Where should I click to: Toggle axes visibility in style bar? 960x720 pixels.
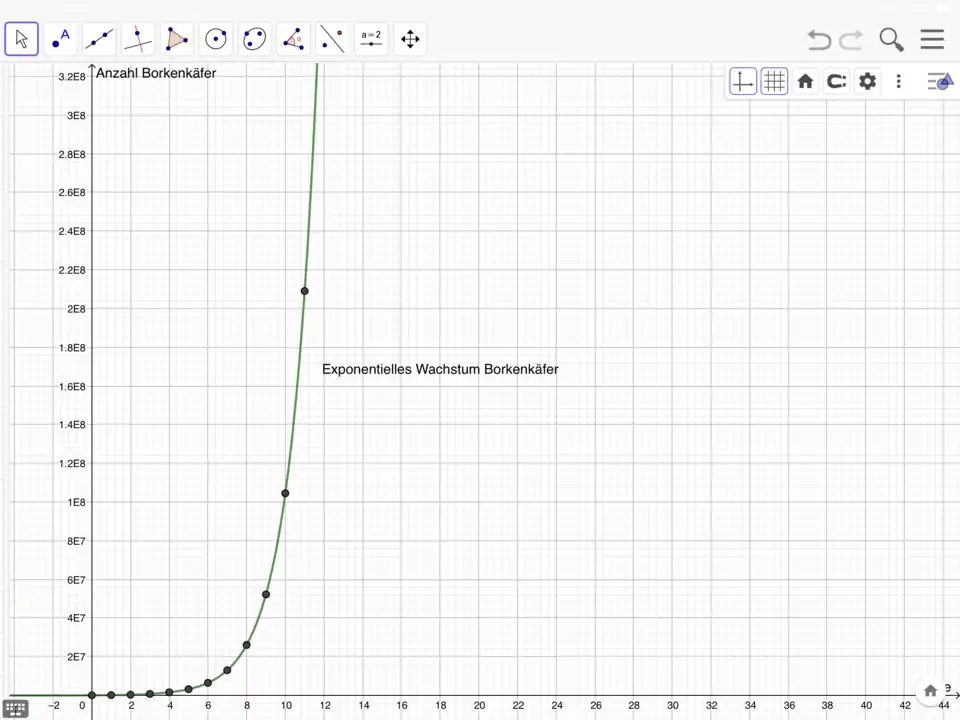[x=743, y=82]
